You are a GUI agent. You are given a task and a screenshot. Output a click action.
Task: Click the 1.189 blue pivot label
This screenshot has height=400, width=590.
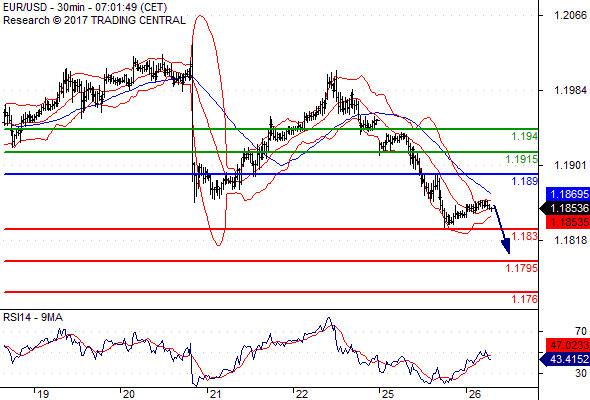(525, 181)
